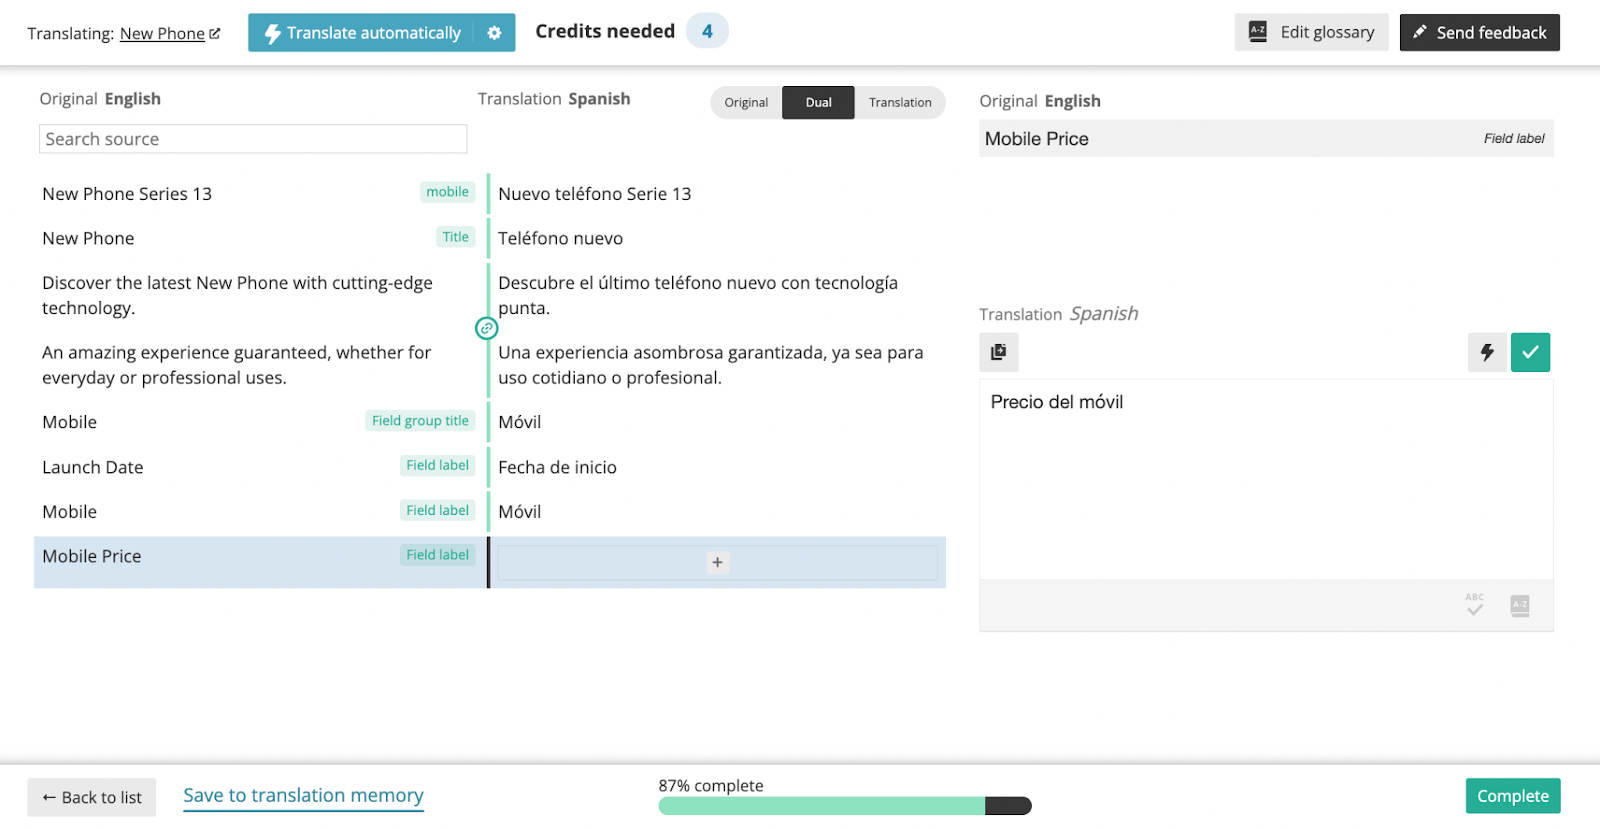Click translation 'Fecha de inicio'
Image resolution: width=1600 pixels, height=830 pixels.
[x=558, y=467]
